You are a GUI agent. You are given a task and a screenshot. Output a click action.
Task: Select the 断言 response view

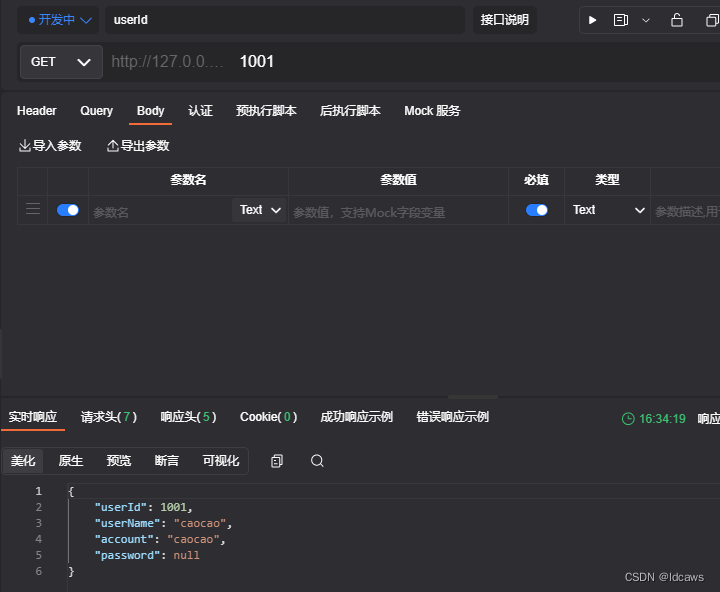[x=167, y=461]
